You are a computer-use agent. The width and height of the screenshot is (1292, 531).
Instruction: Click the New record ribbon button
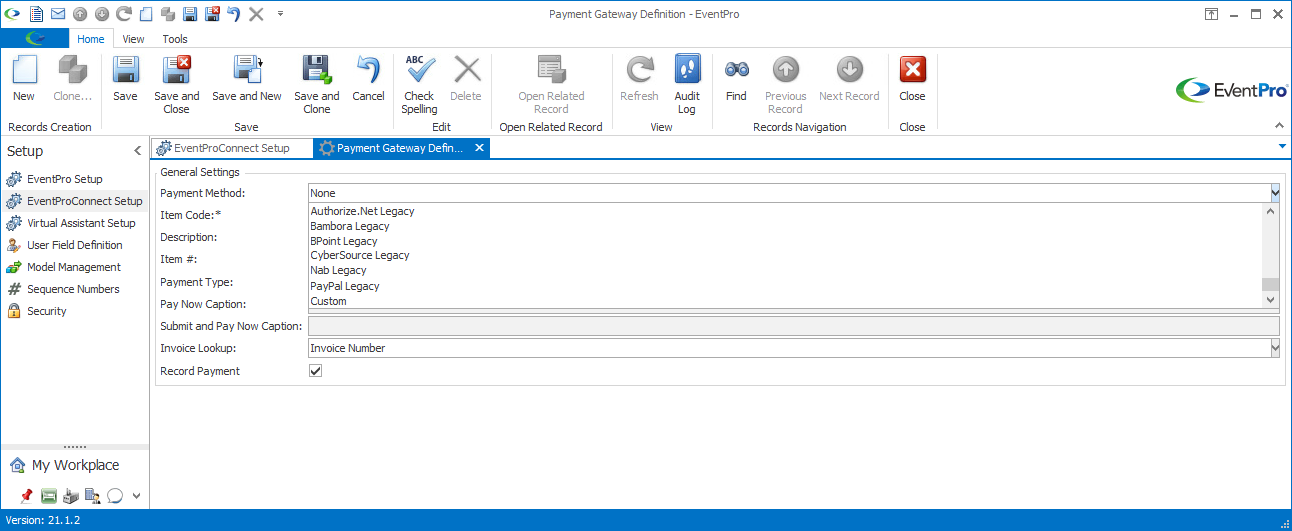click(x=24, y=79)
